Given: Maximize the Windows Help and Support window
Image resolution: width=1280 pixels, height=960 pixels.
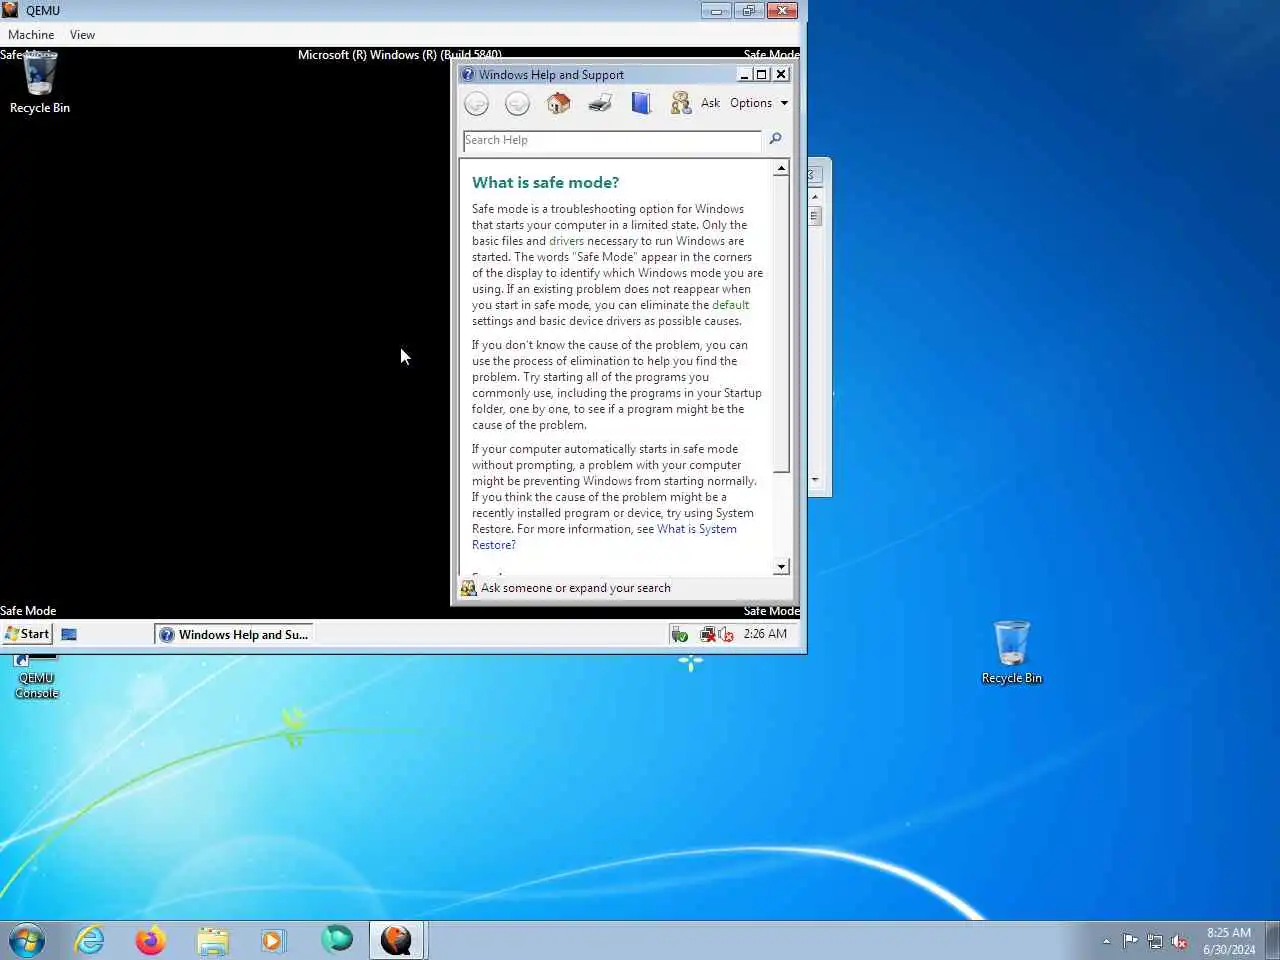Looking at the screenshot, I should [x=762, y=74].
